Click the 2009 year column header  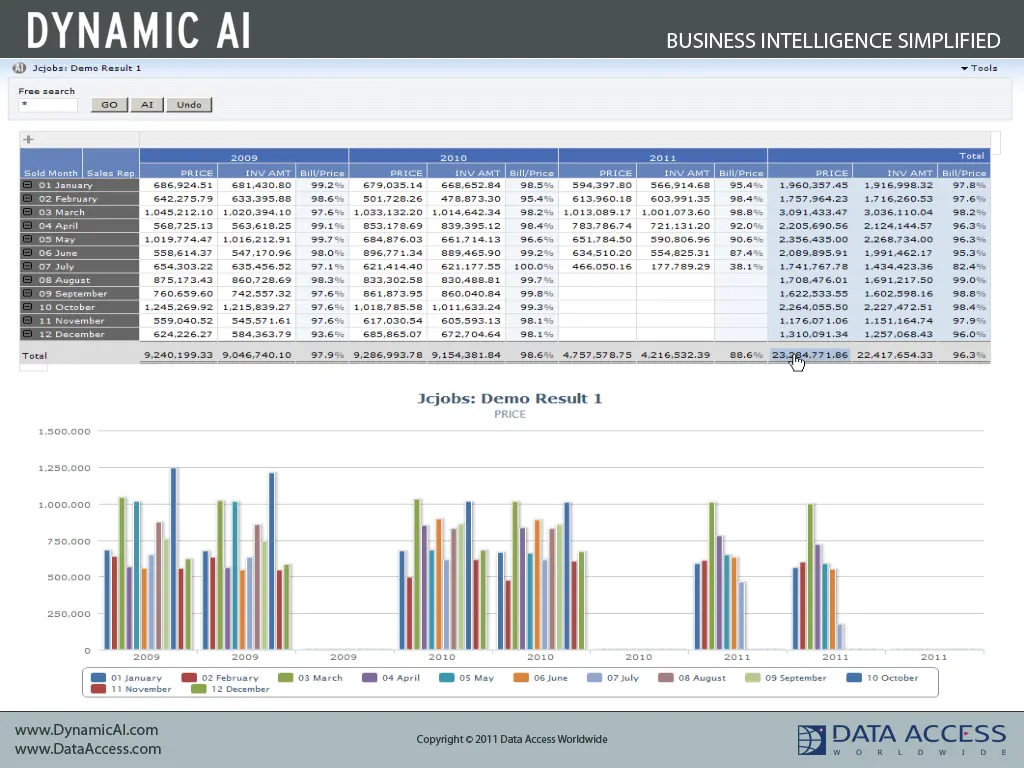[244, 157]
